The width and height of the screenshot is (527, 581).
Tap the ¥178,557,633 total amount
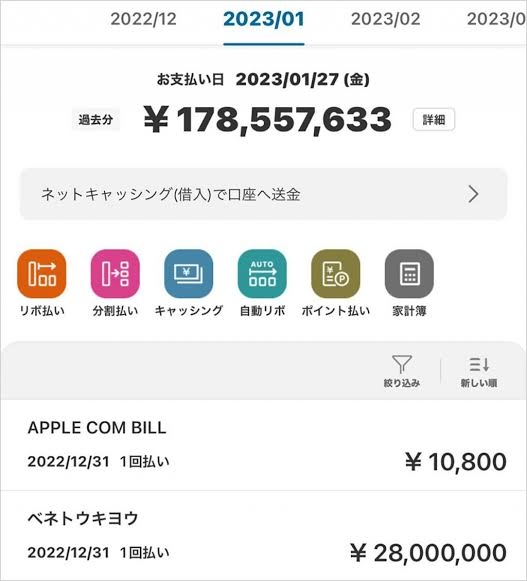[x=267, y=119]
